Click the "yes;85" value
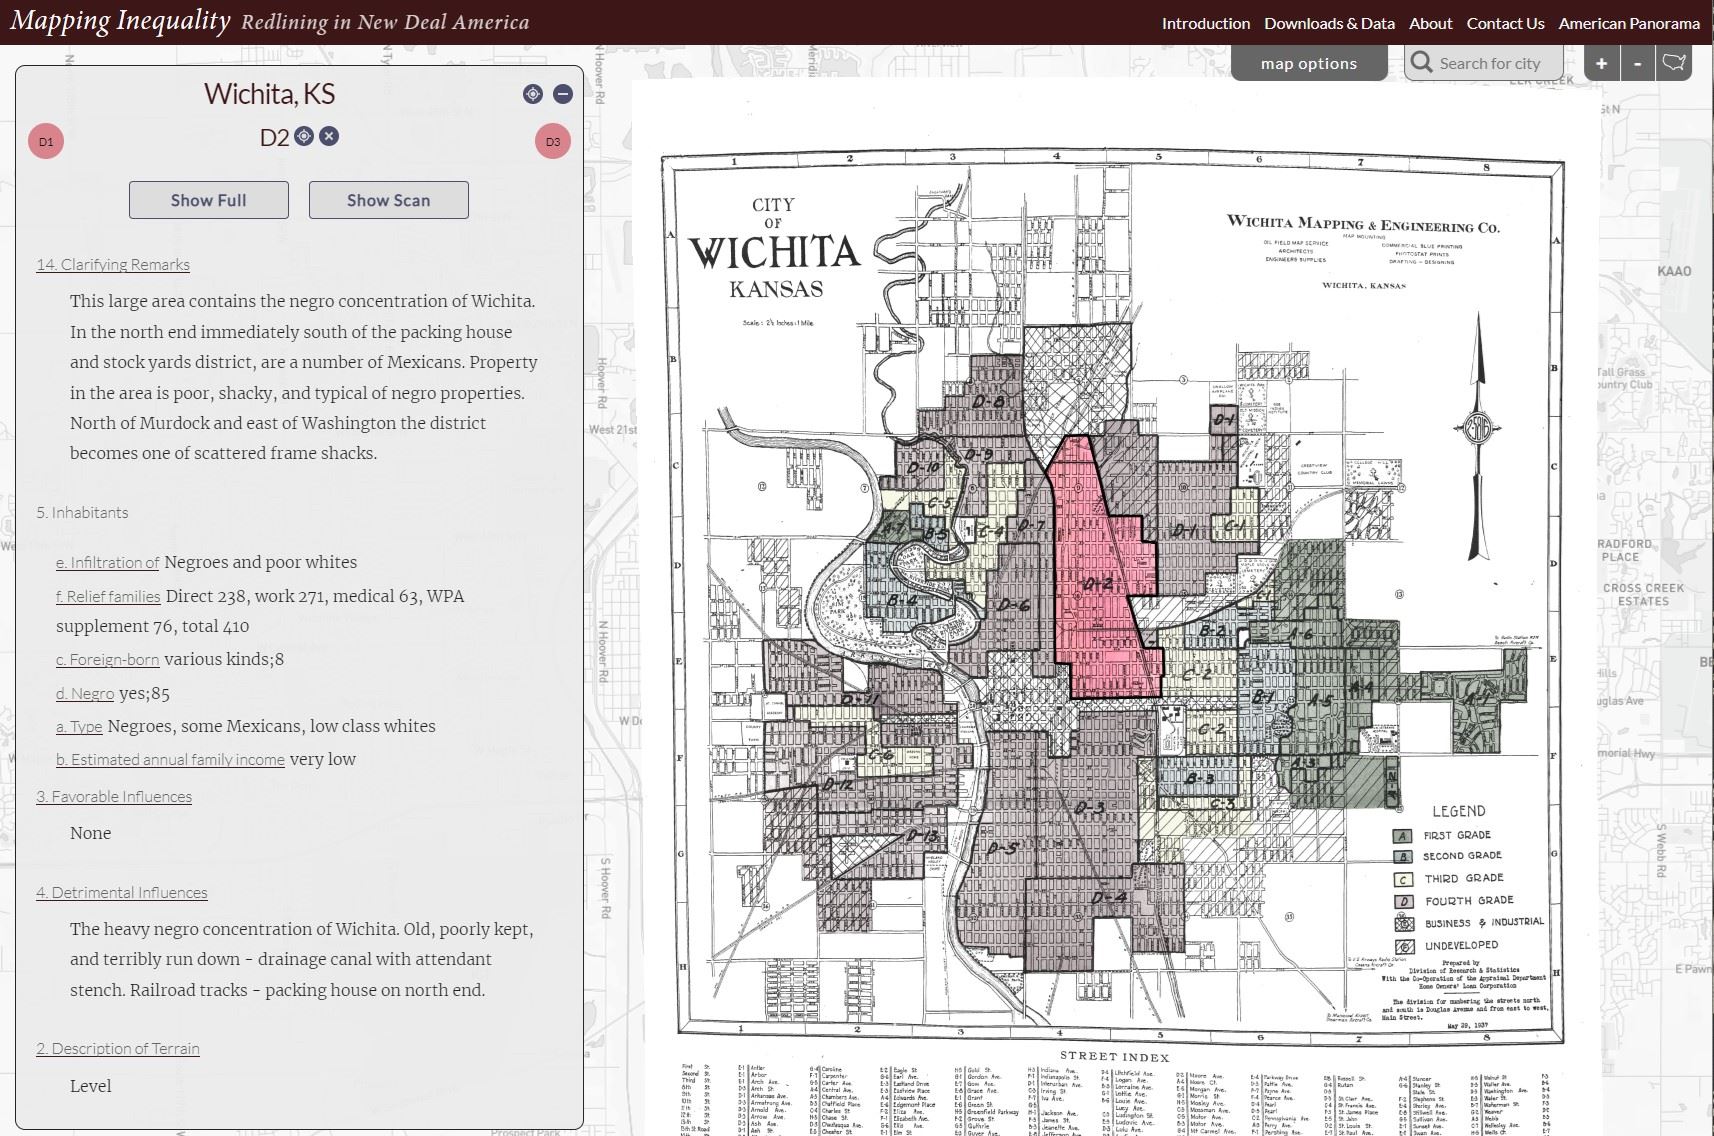 [145, 693]
